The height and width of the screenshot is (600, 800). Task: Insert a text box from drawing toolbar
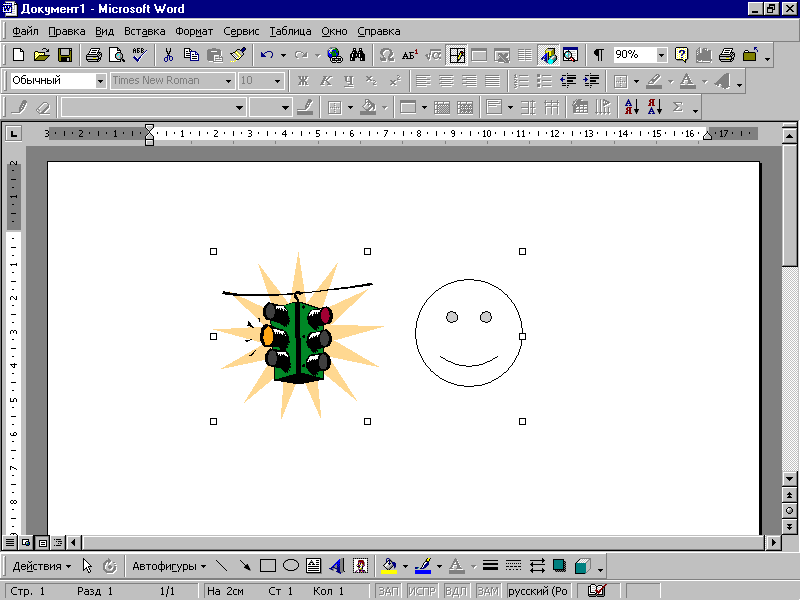314,565
